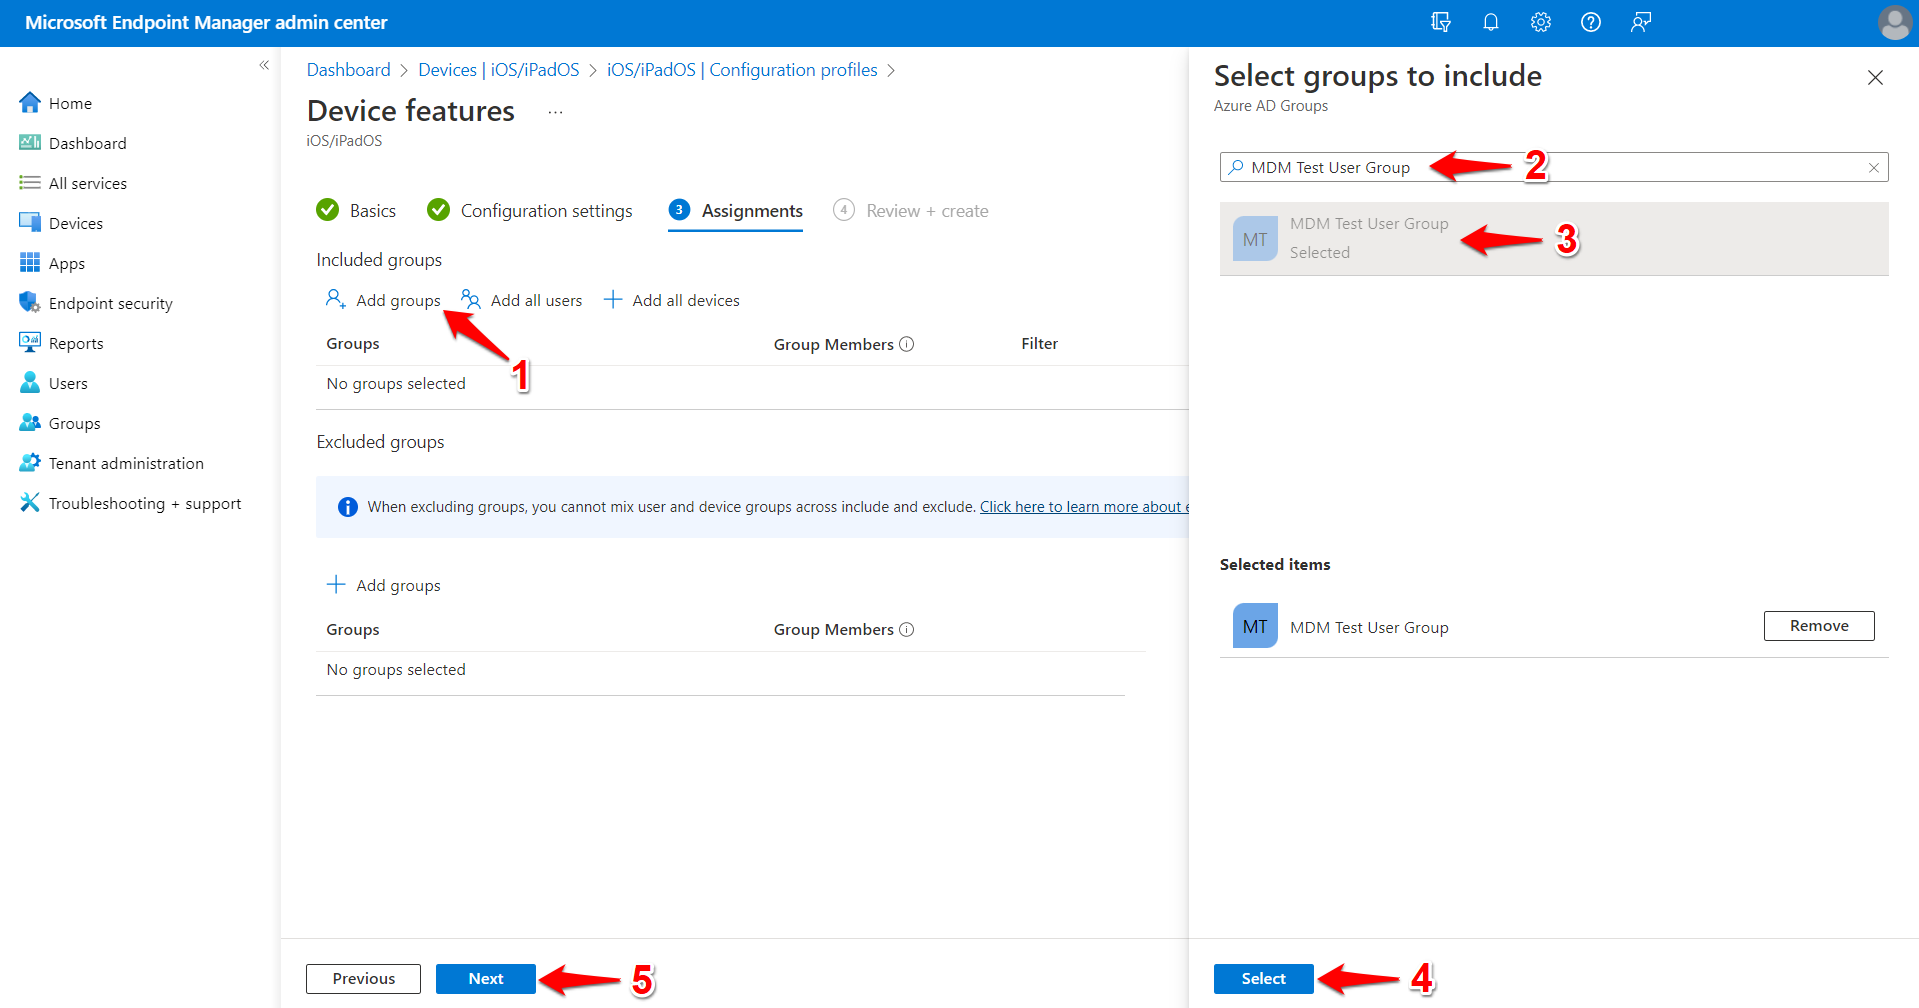
Task: Open the settings gear in header
Action: (1540, 22)
